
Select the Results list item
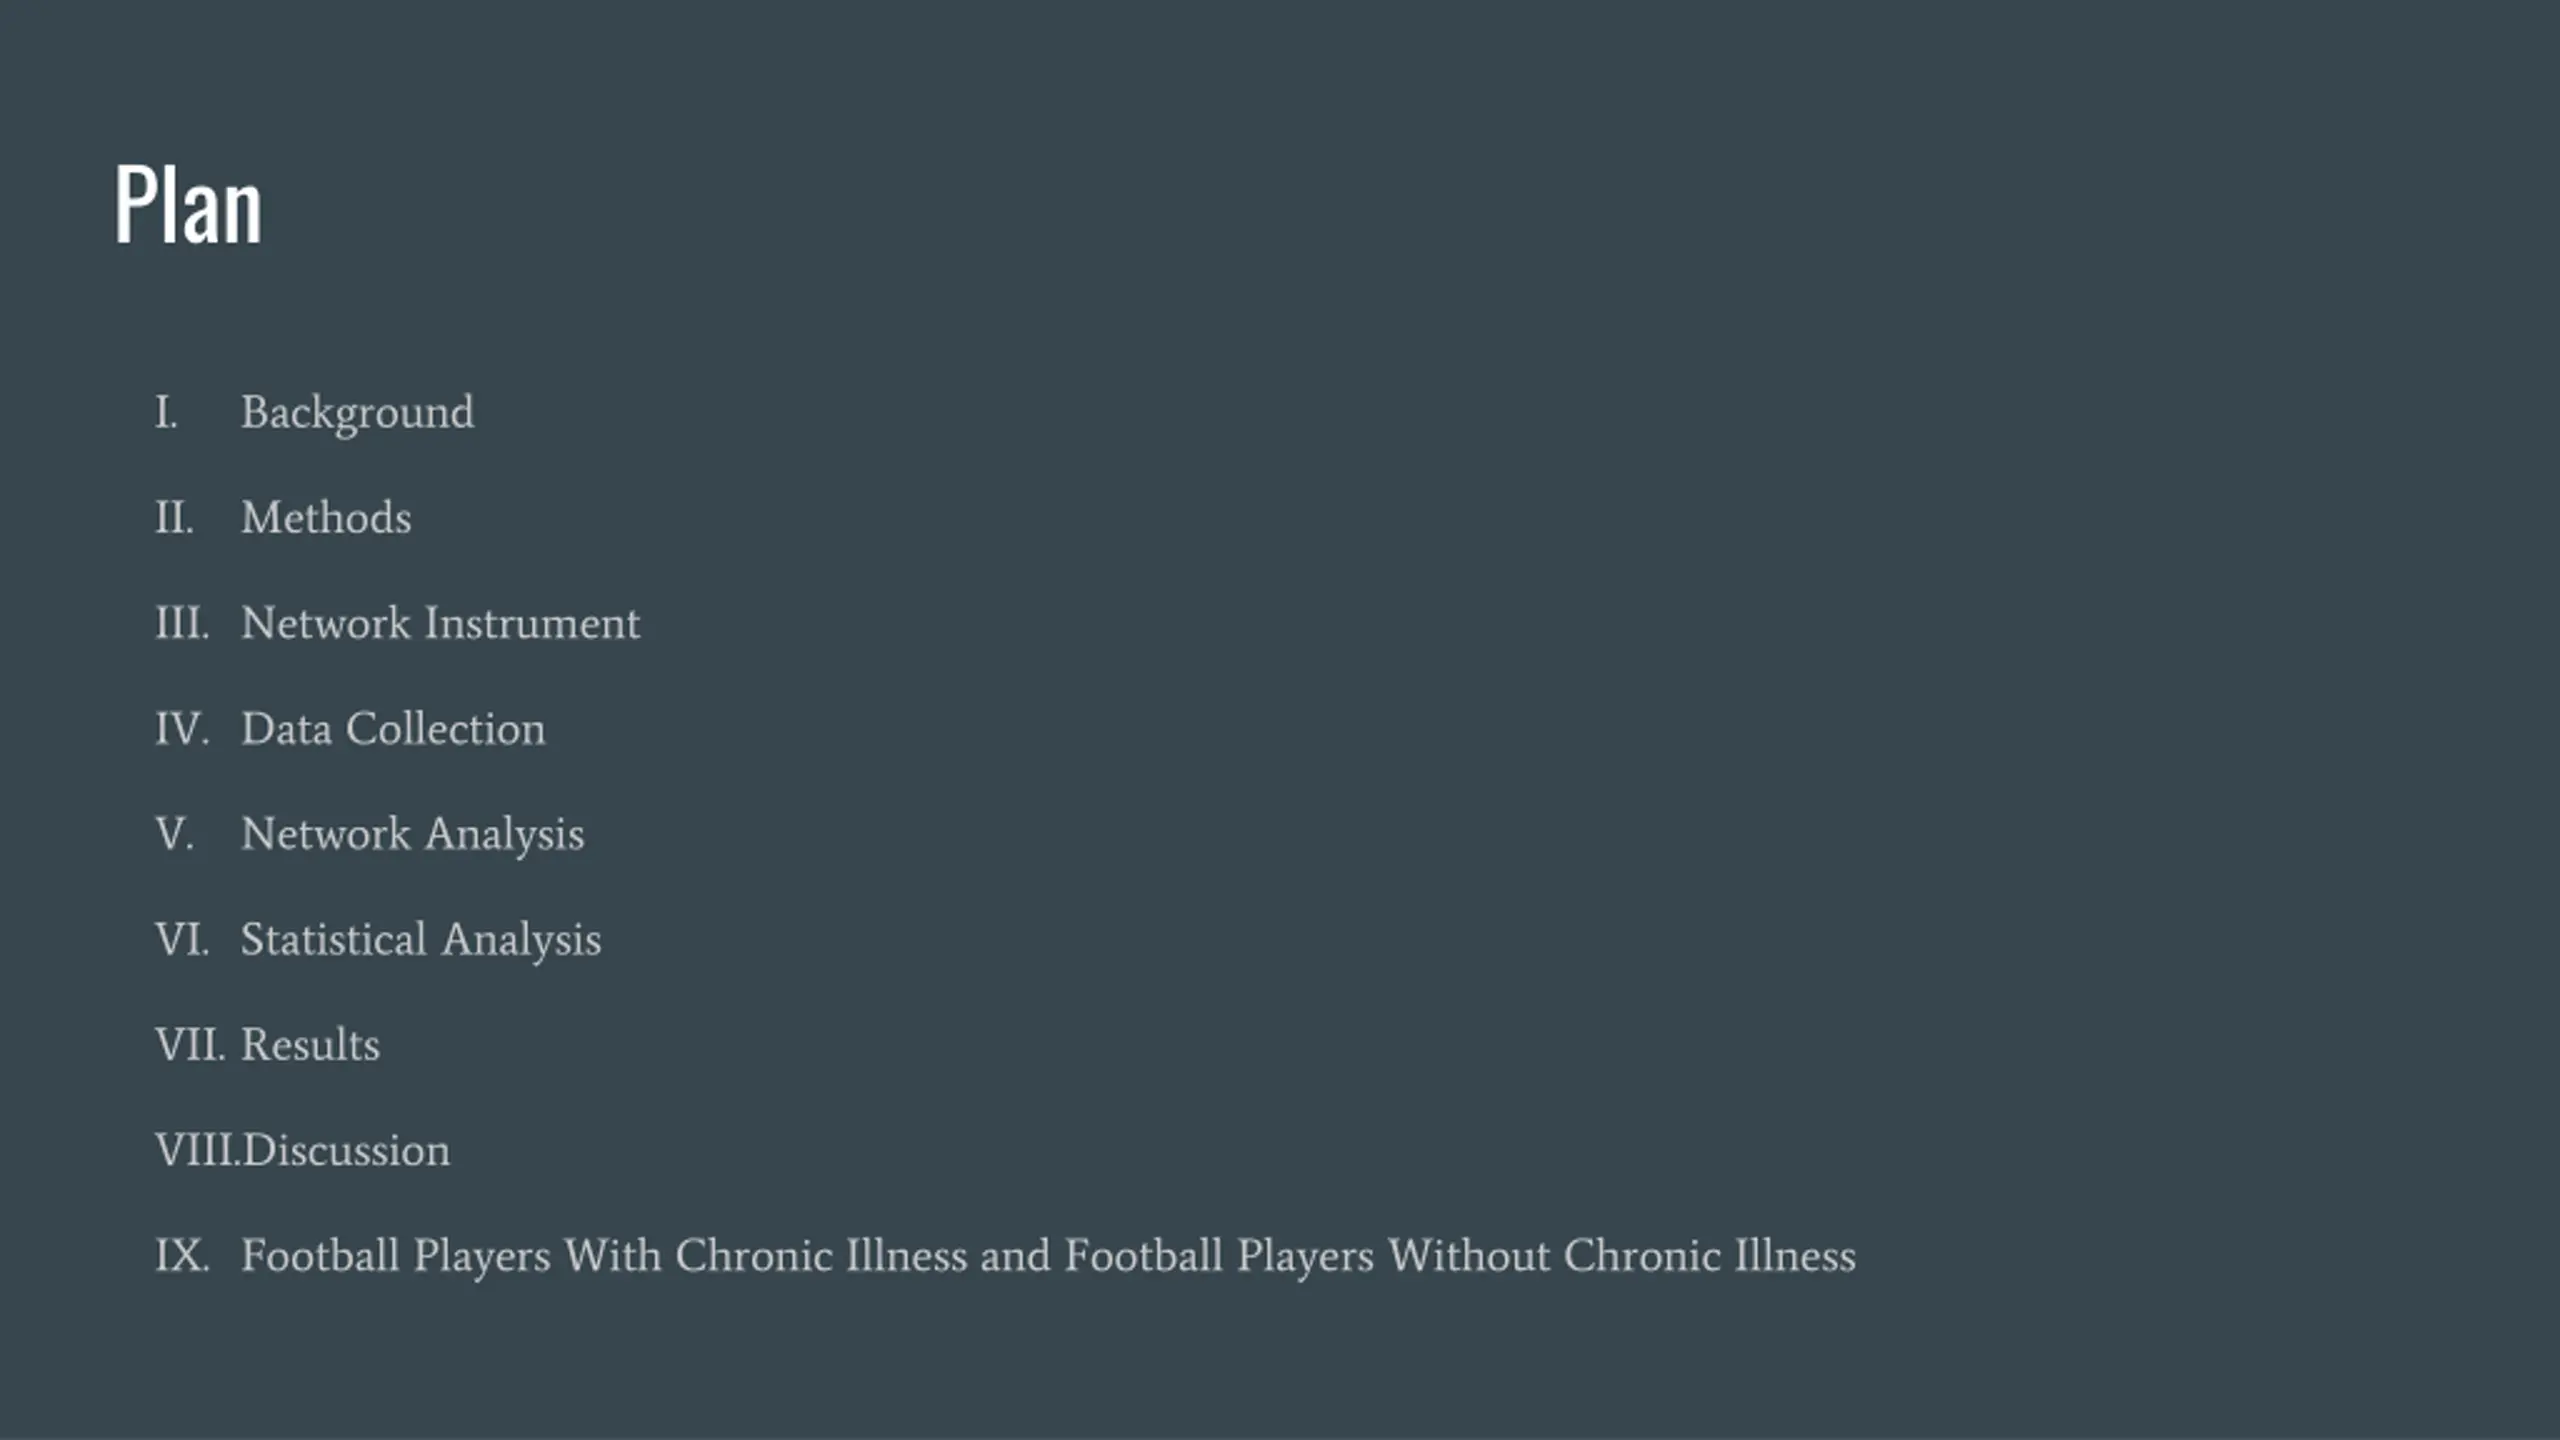point(310,1045)
